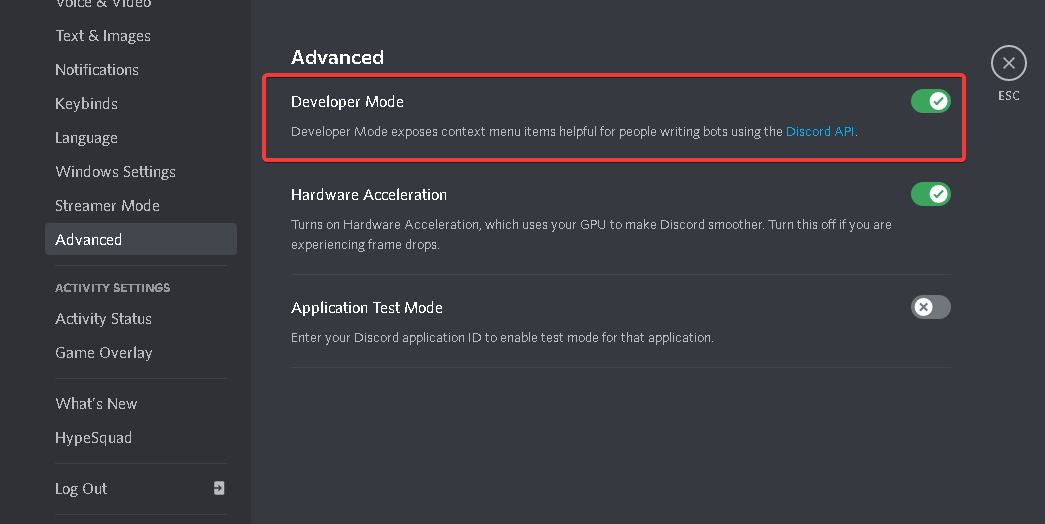Go to Notifications settings

point(97,70)
